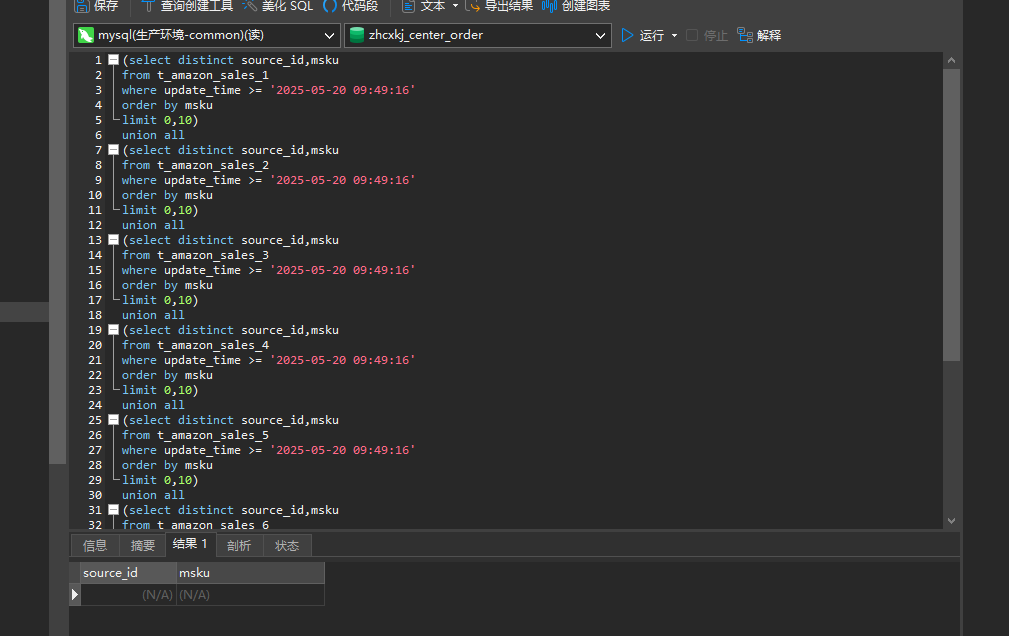1009x636 pixels.
Task: Create a chart with 创建图表
Action: pyautogui.click(x=576, y=6)
